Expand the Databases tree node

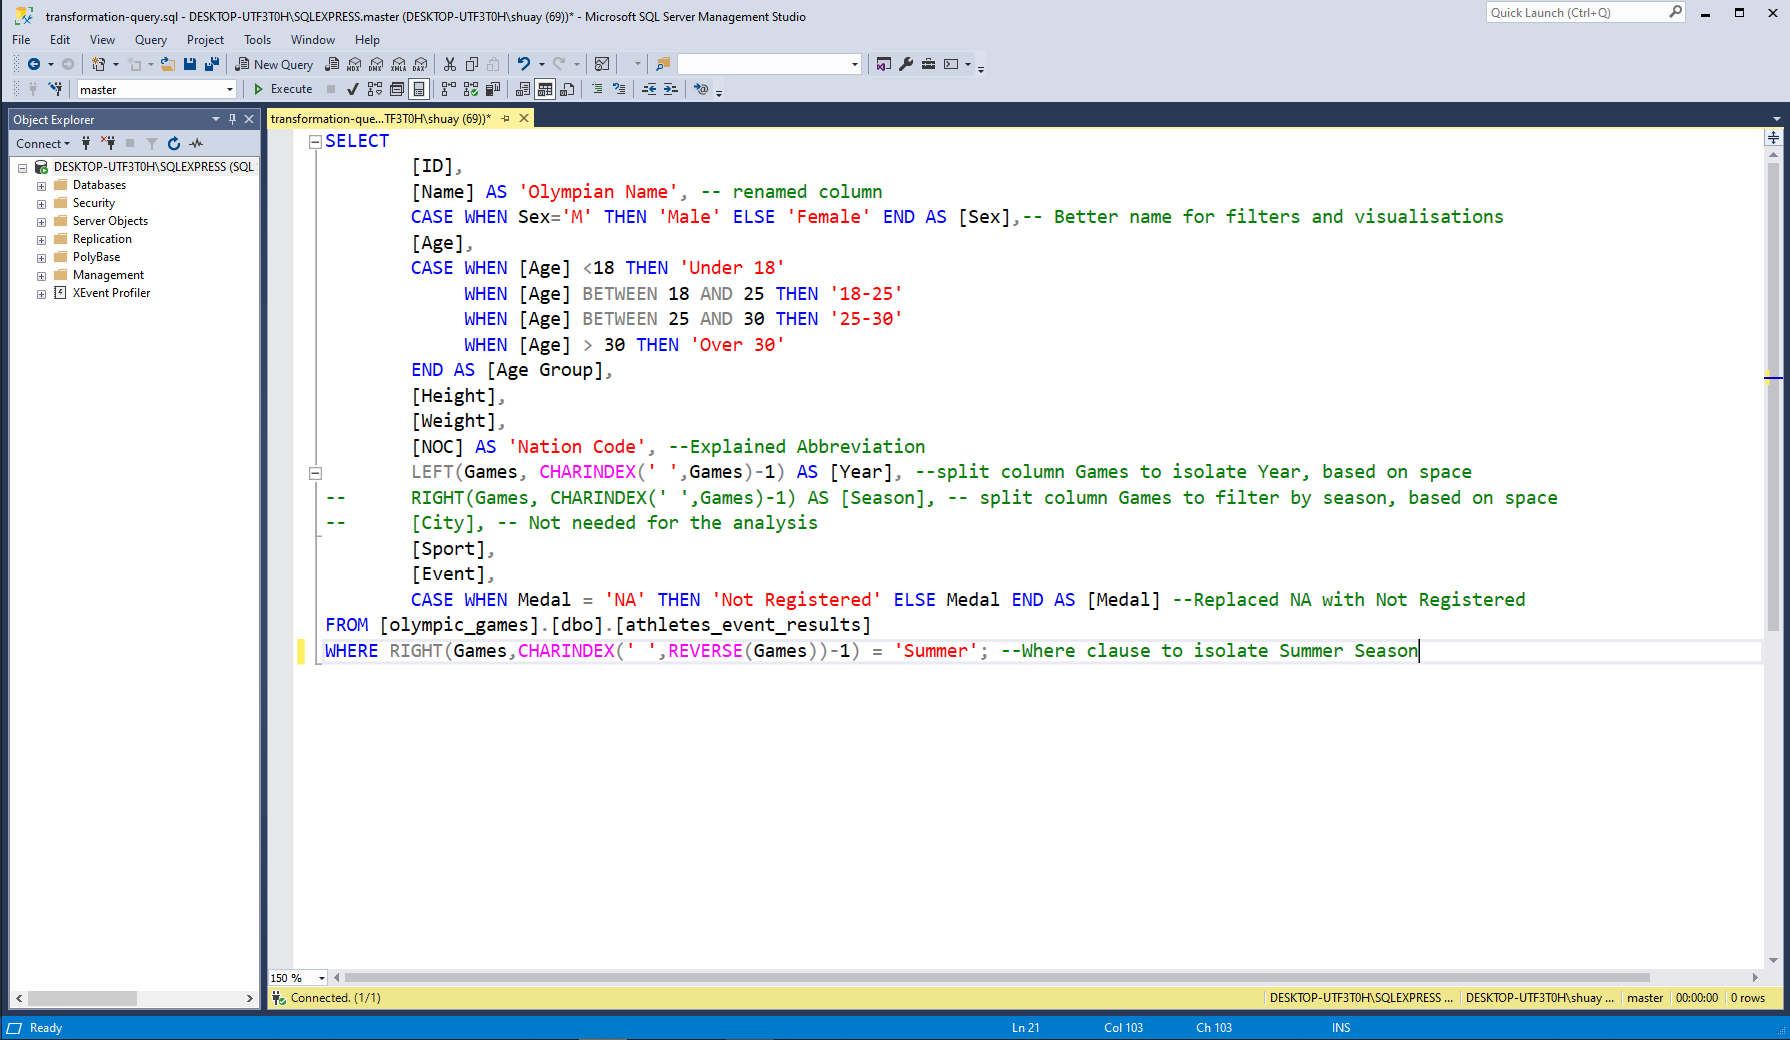pos(41,185)
